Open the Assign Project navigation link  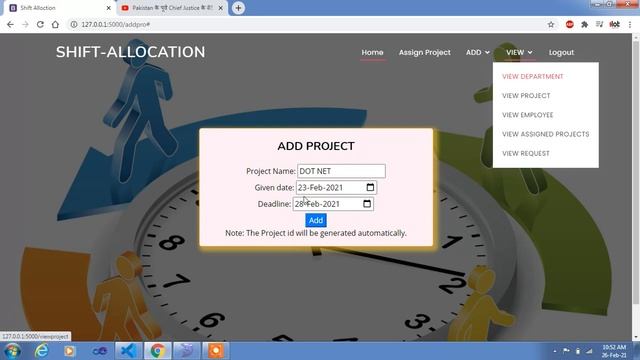pyautogui.click(x=424, y=52)
